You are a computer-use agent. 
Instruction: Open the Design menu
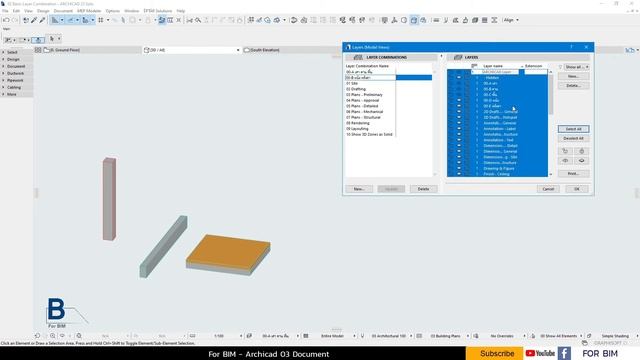click(43, 11)
